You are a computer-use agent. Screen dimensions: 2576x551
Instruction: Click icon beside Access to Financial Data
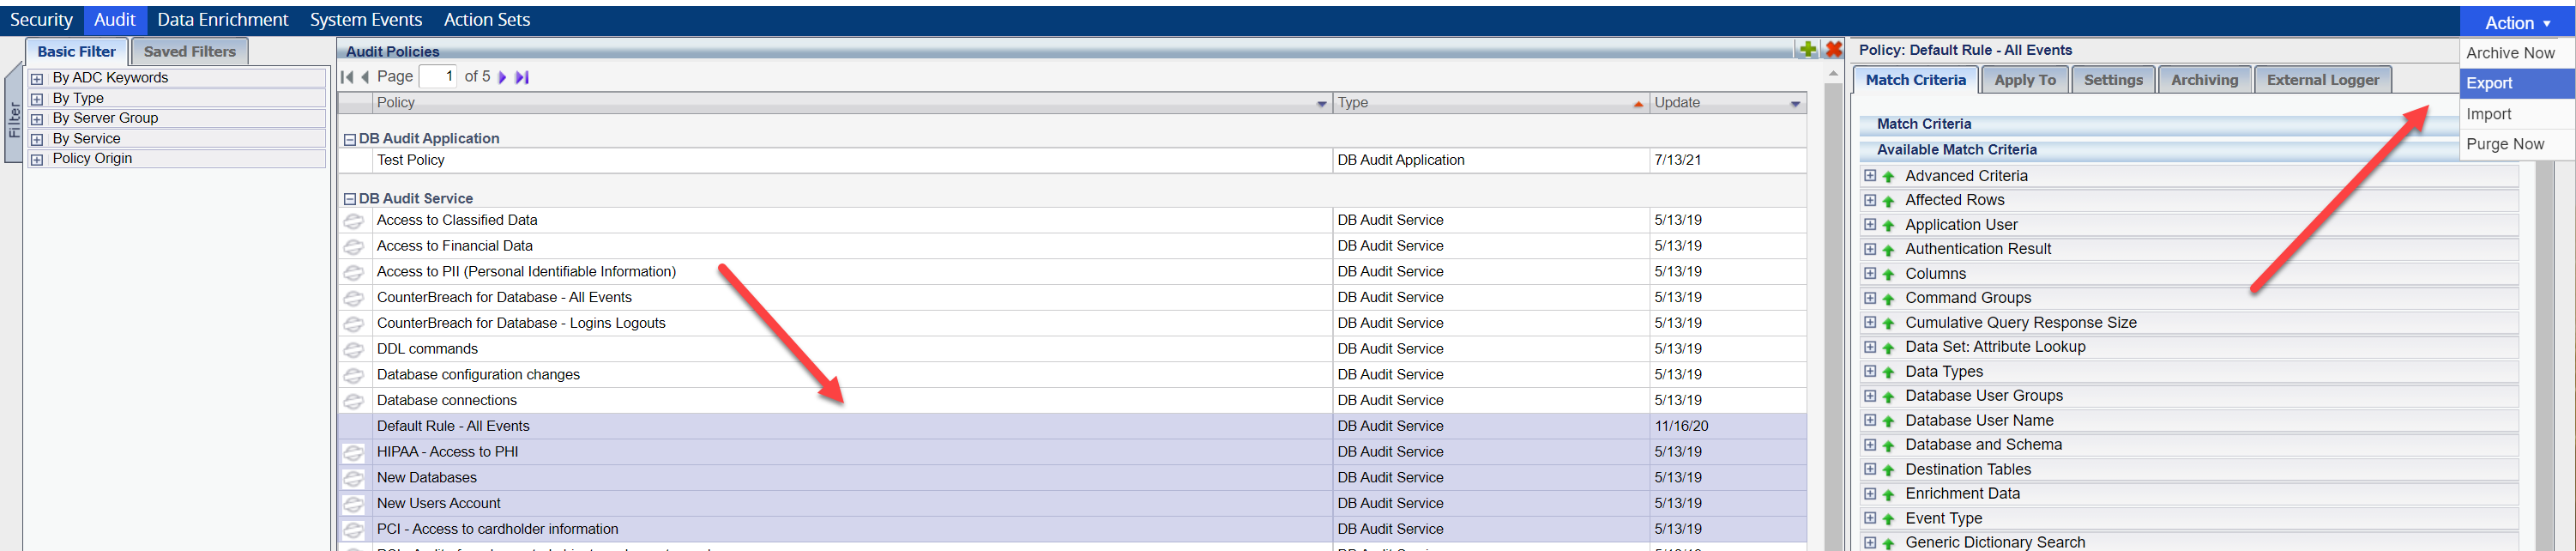353,247
